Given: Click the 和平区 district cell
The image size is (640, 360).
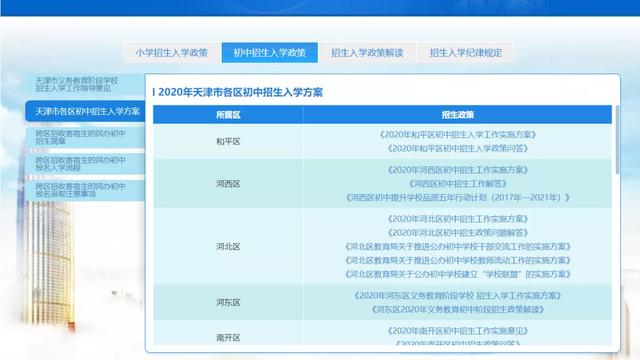Looking at the screenshot, I should 228,142.
